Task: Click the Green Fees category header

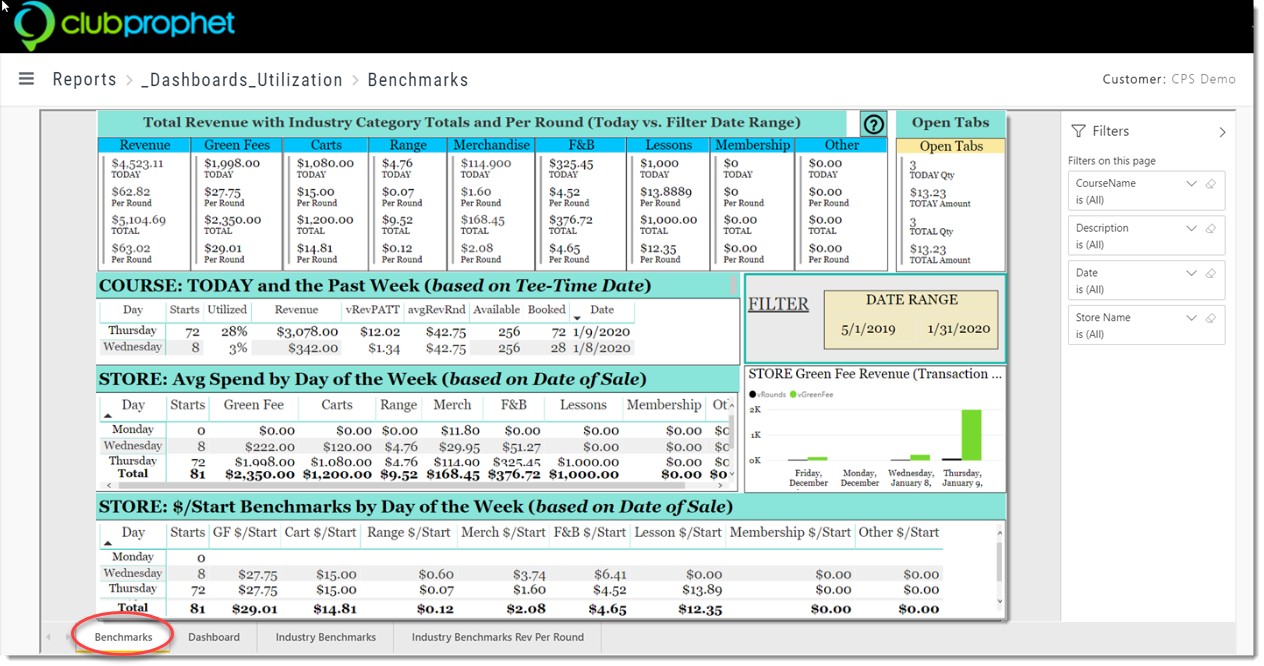Action: pos(237,145)
